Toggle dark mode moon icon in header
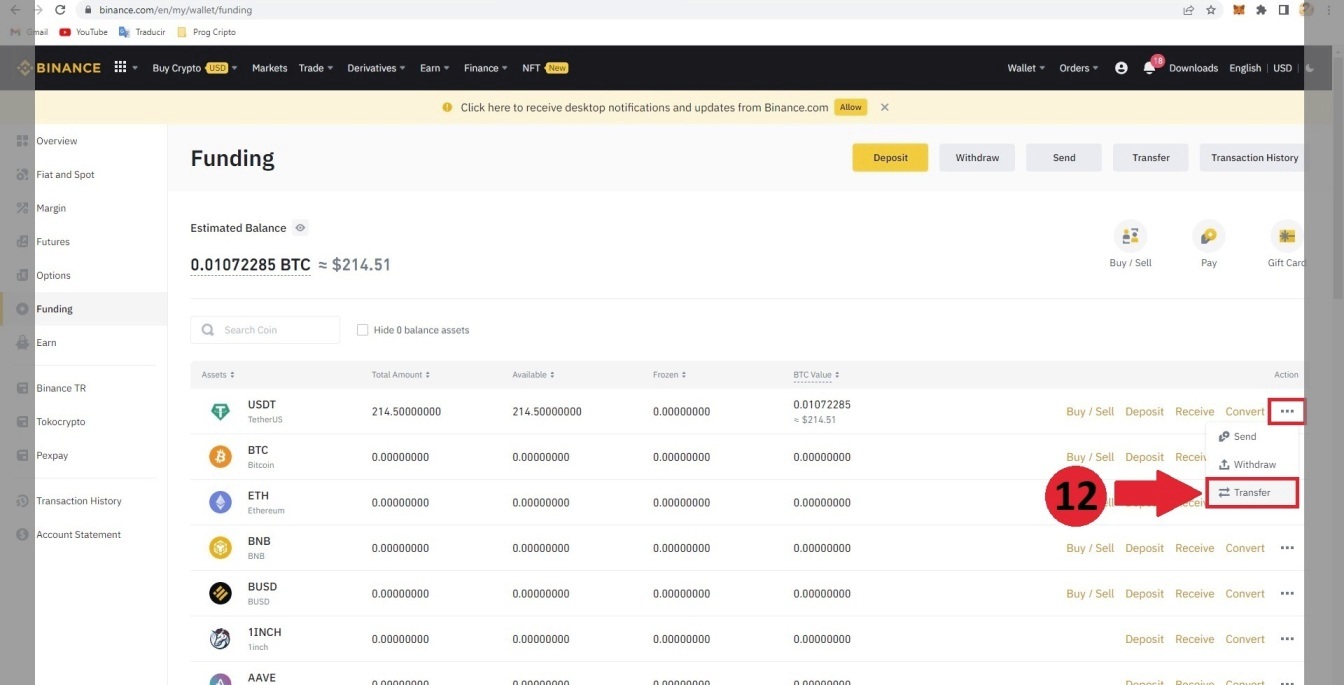 pos(1310,68)
